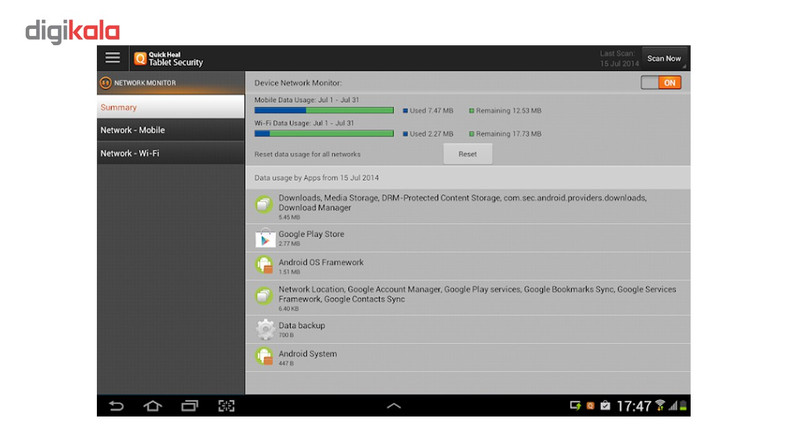This screenshot has width=800, height=438.
Task: Click the Android System app icon
Action: [264, 357]
